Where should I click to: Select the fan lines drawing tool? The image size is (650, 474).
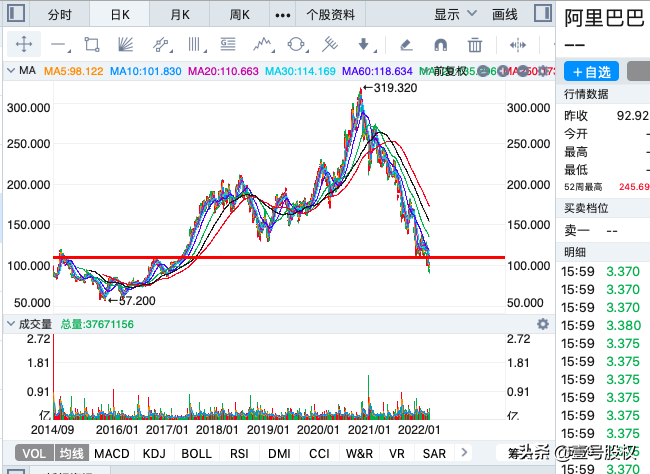pyautogui.click(x=126, y=44)
